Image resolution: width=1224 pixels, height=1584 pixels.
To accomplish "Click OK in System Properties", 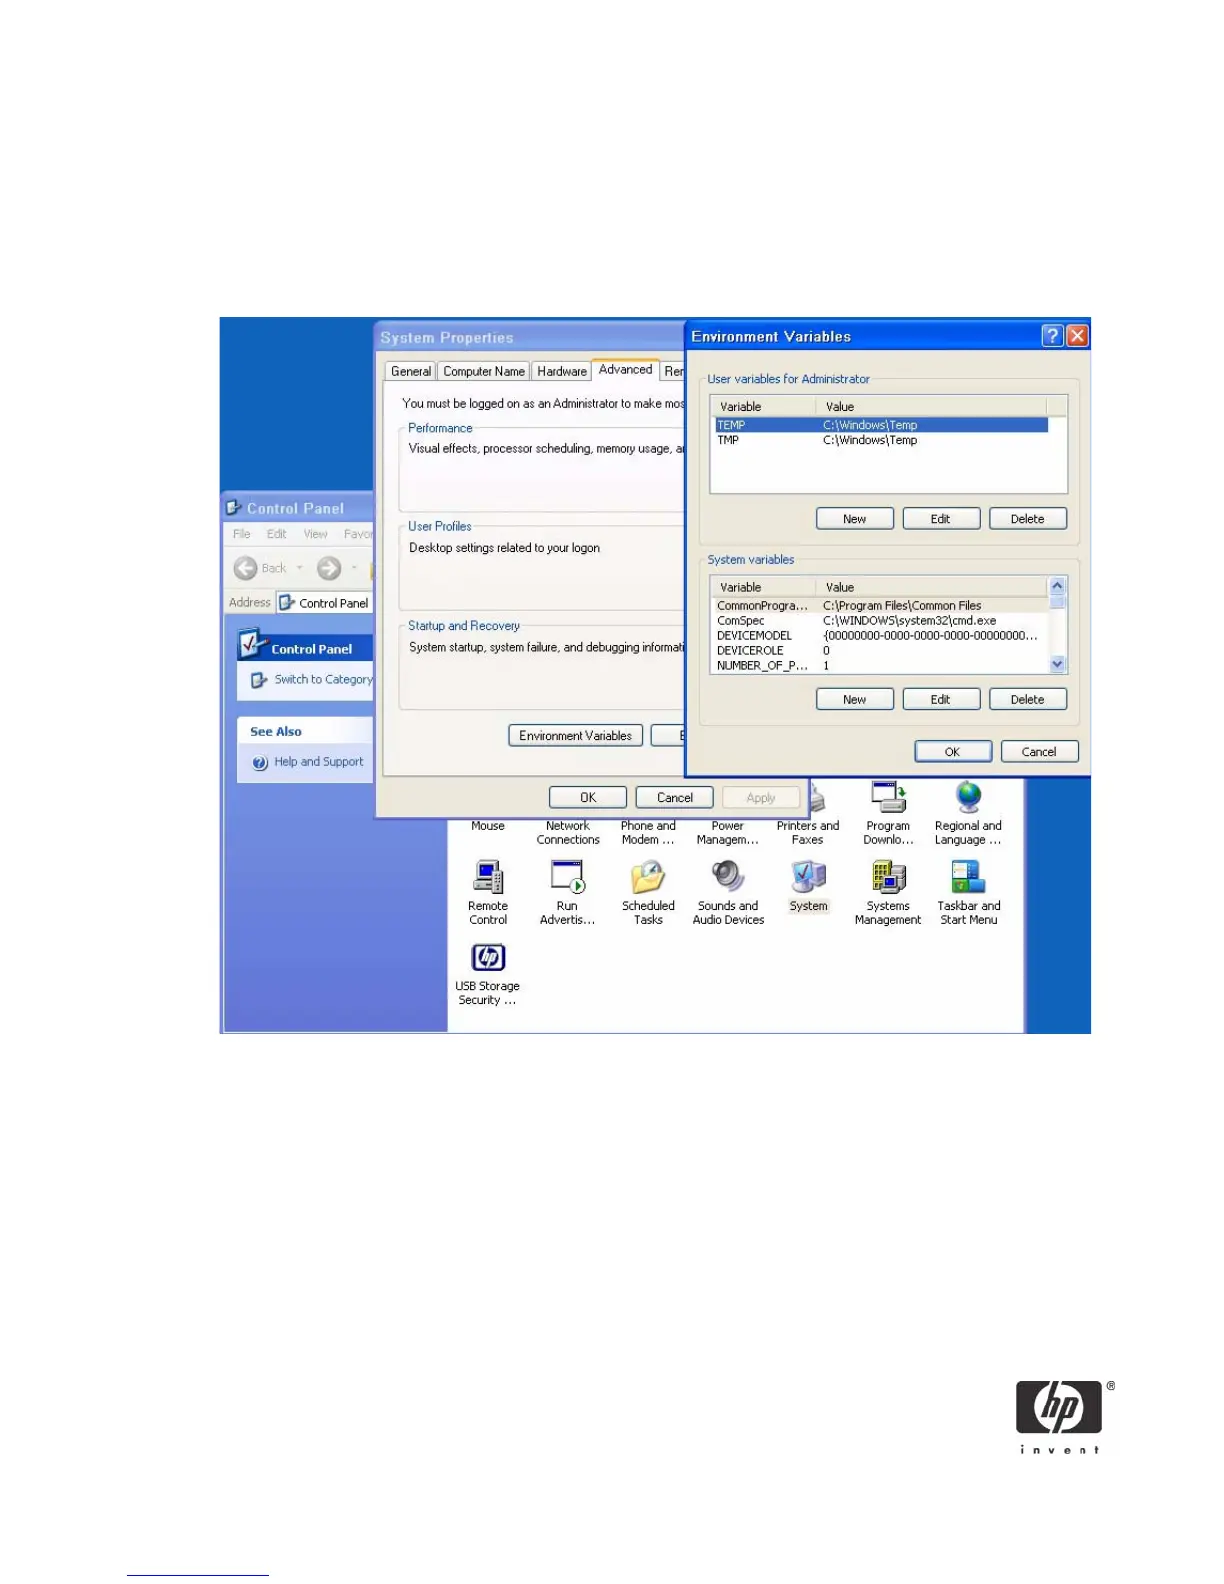I will pos(588,798).
